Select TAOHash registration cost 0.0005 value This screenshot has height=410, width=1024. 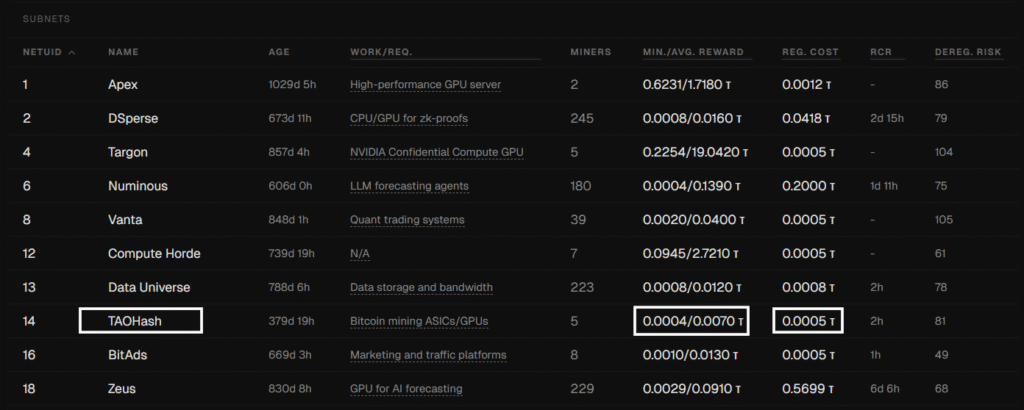(x=808, y=321)
